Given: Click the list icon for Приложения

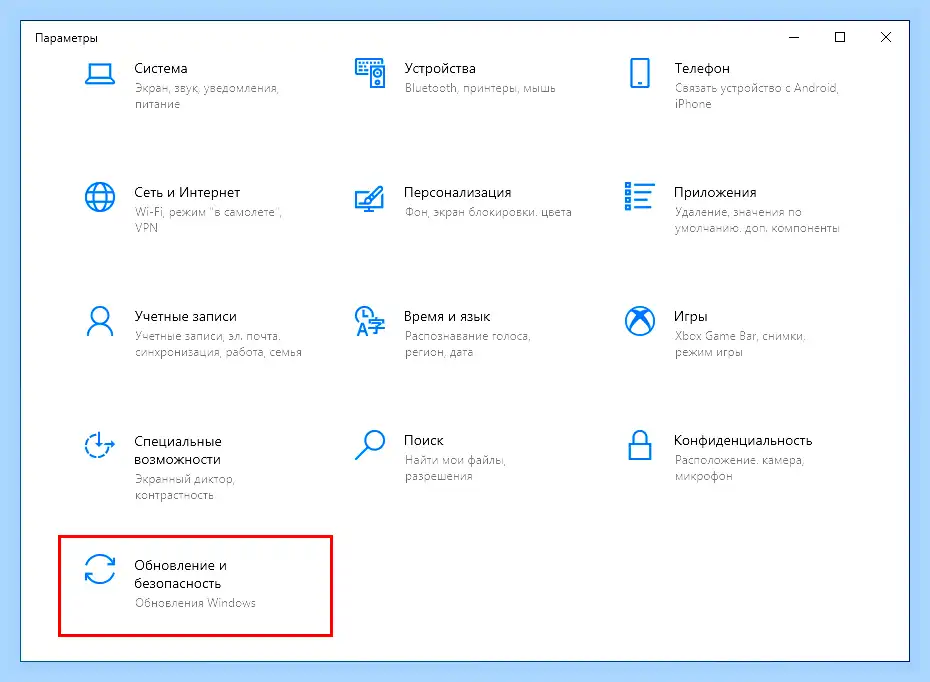Looking at the screenshot, I should 639,196.
